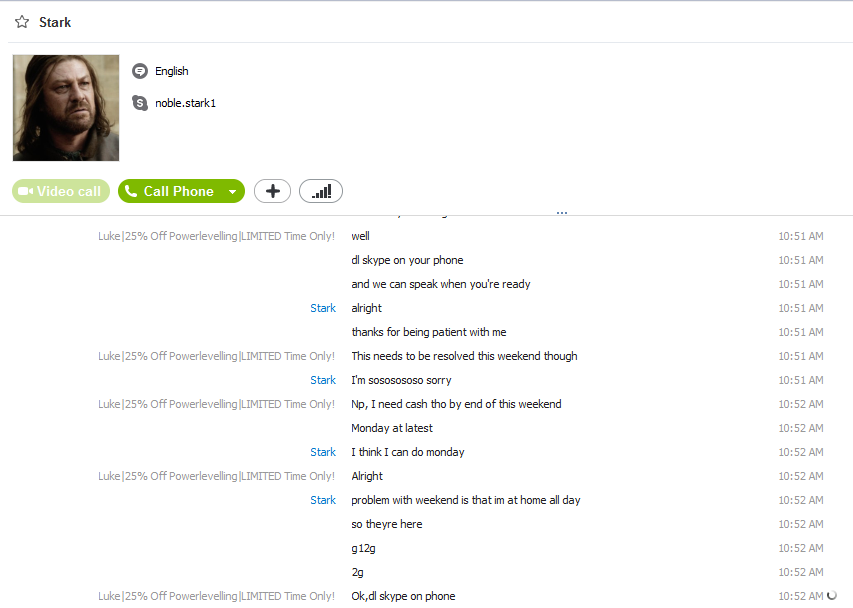Click the plus button to add people
The width and height of the screenshot is (853, 608).
(x=273, y=191)
